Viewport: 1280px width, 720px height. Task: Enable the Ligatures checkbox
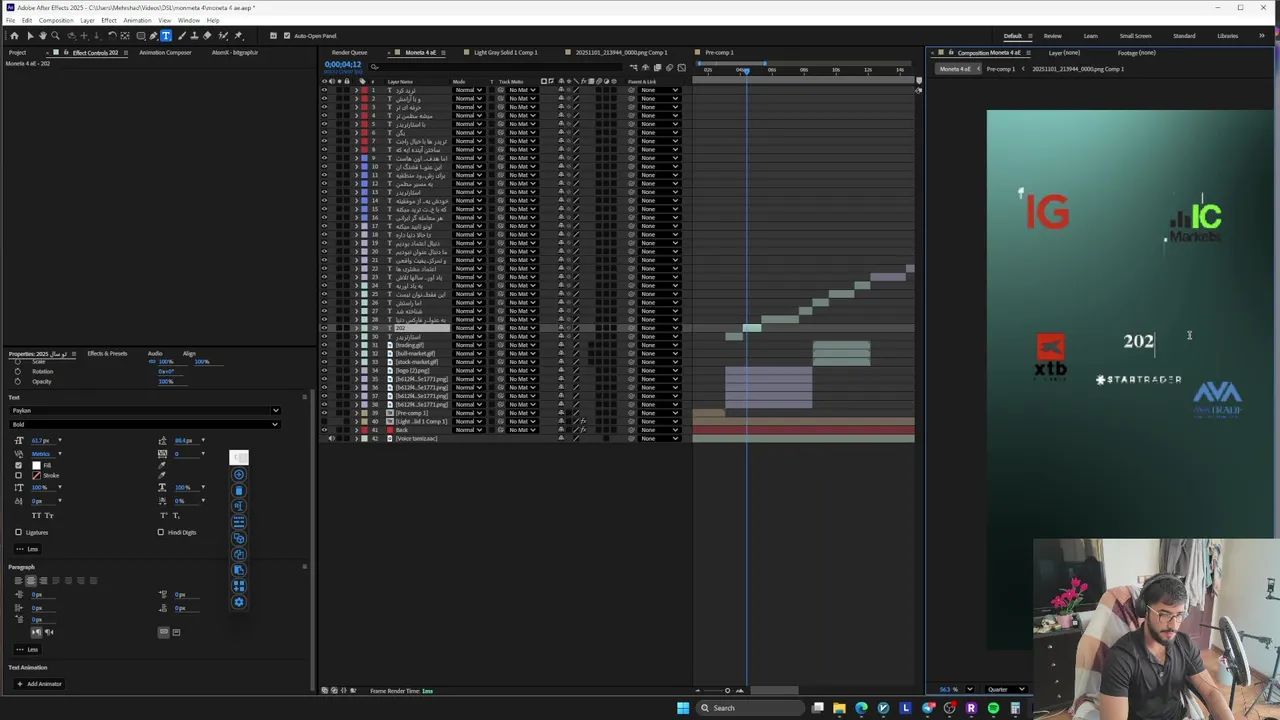18,532
